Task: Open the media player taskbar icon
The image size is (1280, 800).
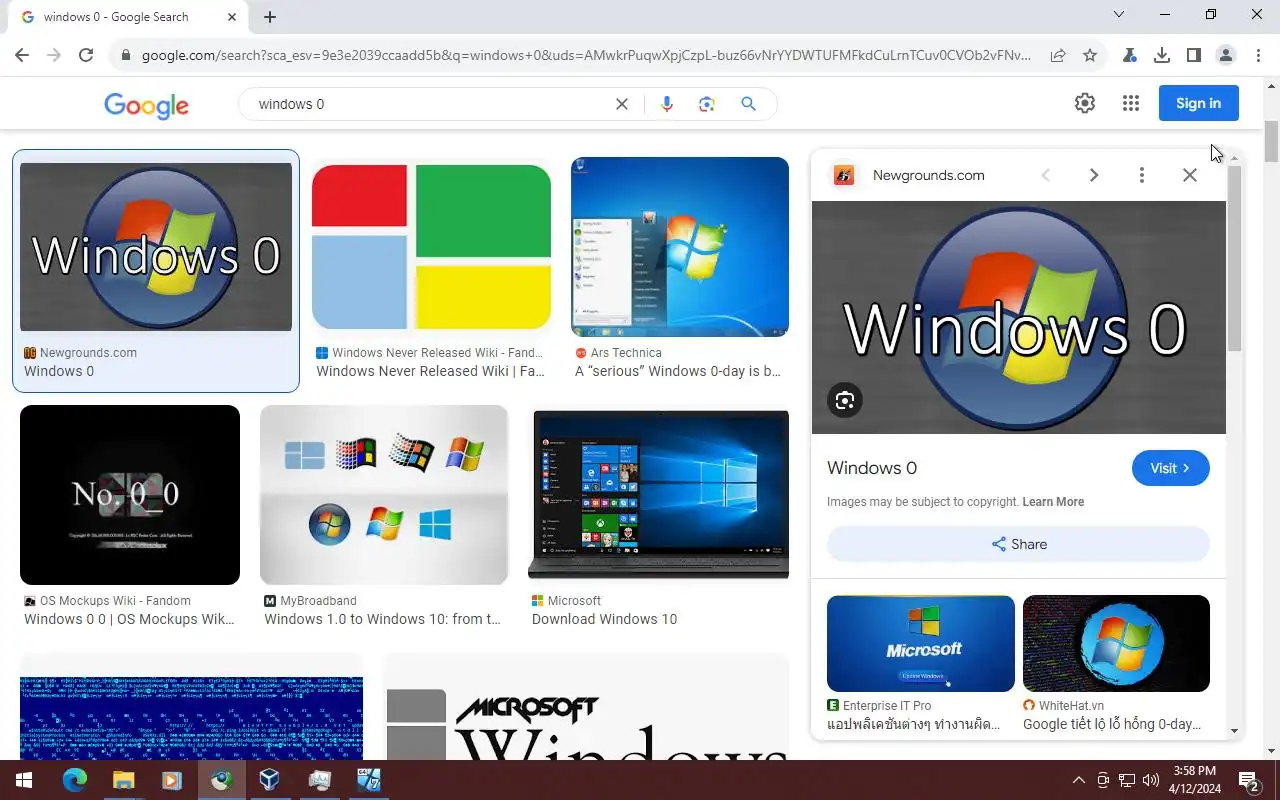Action: (x=172, y=780)
